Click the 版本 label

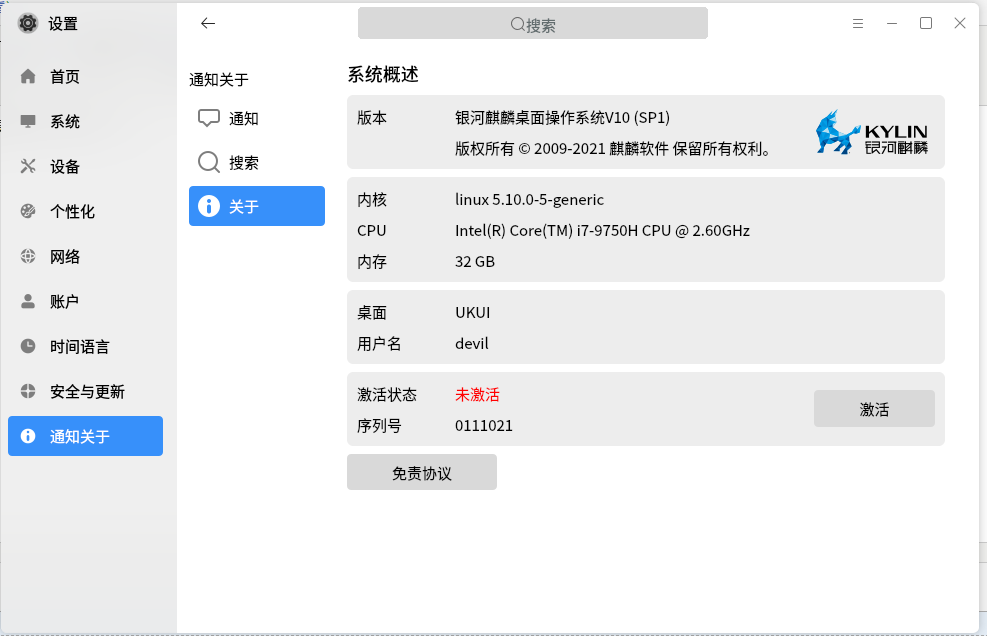(371, 118)
